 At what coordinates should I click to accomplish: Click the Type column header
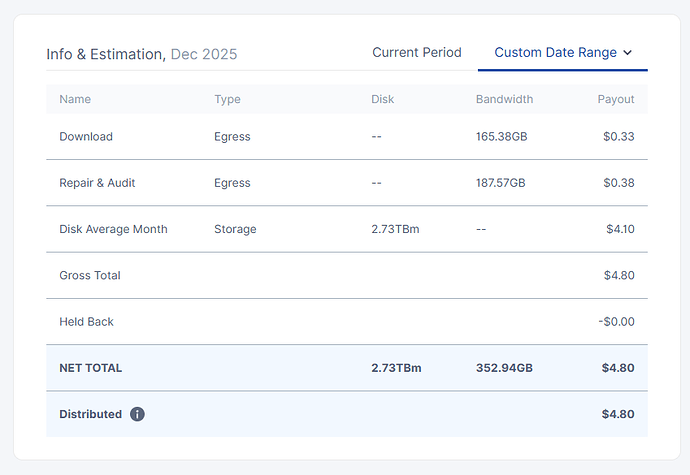click(x=227, y=99)
